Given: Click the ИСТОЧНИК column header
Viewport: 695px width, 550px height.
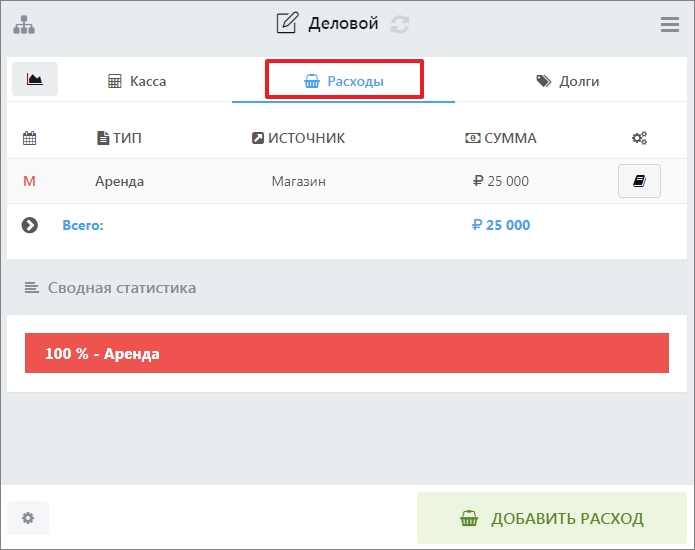Looking at the screenshot, I should tap(298, 138).
